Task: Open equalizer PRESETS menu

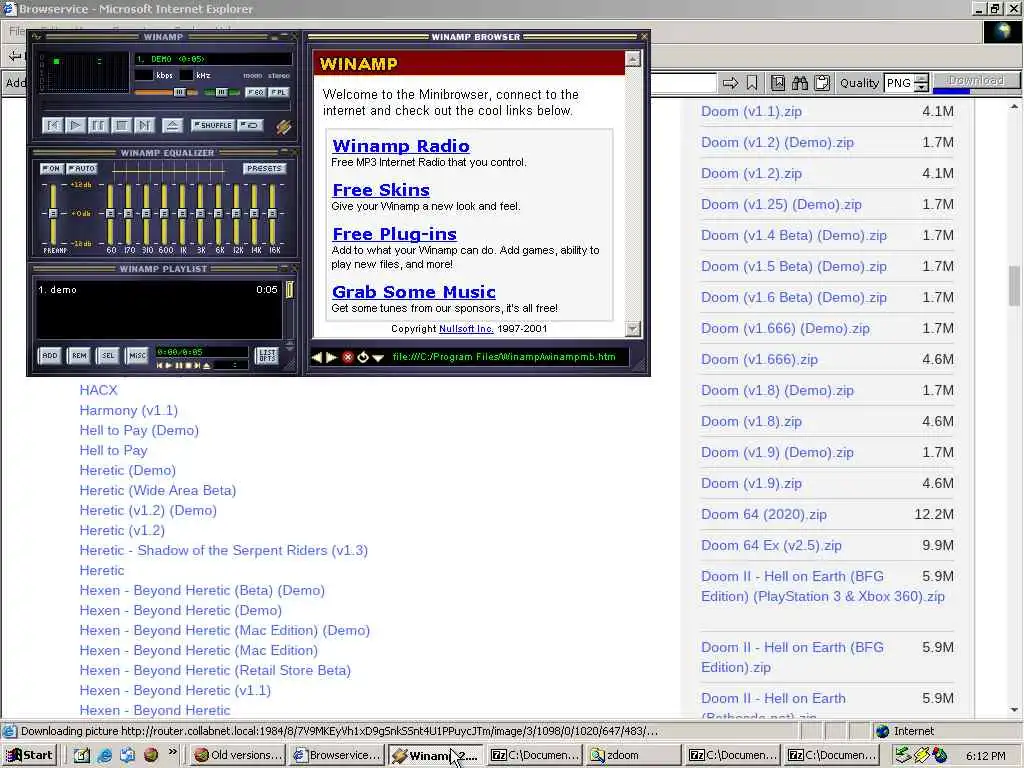Action: pyautogui.click(x=264, y=168)
